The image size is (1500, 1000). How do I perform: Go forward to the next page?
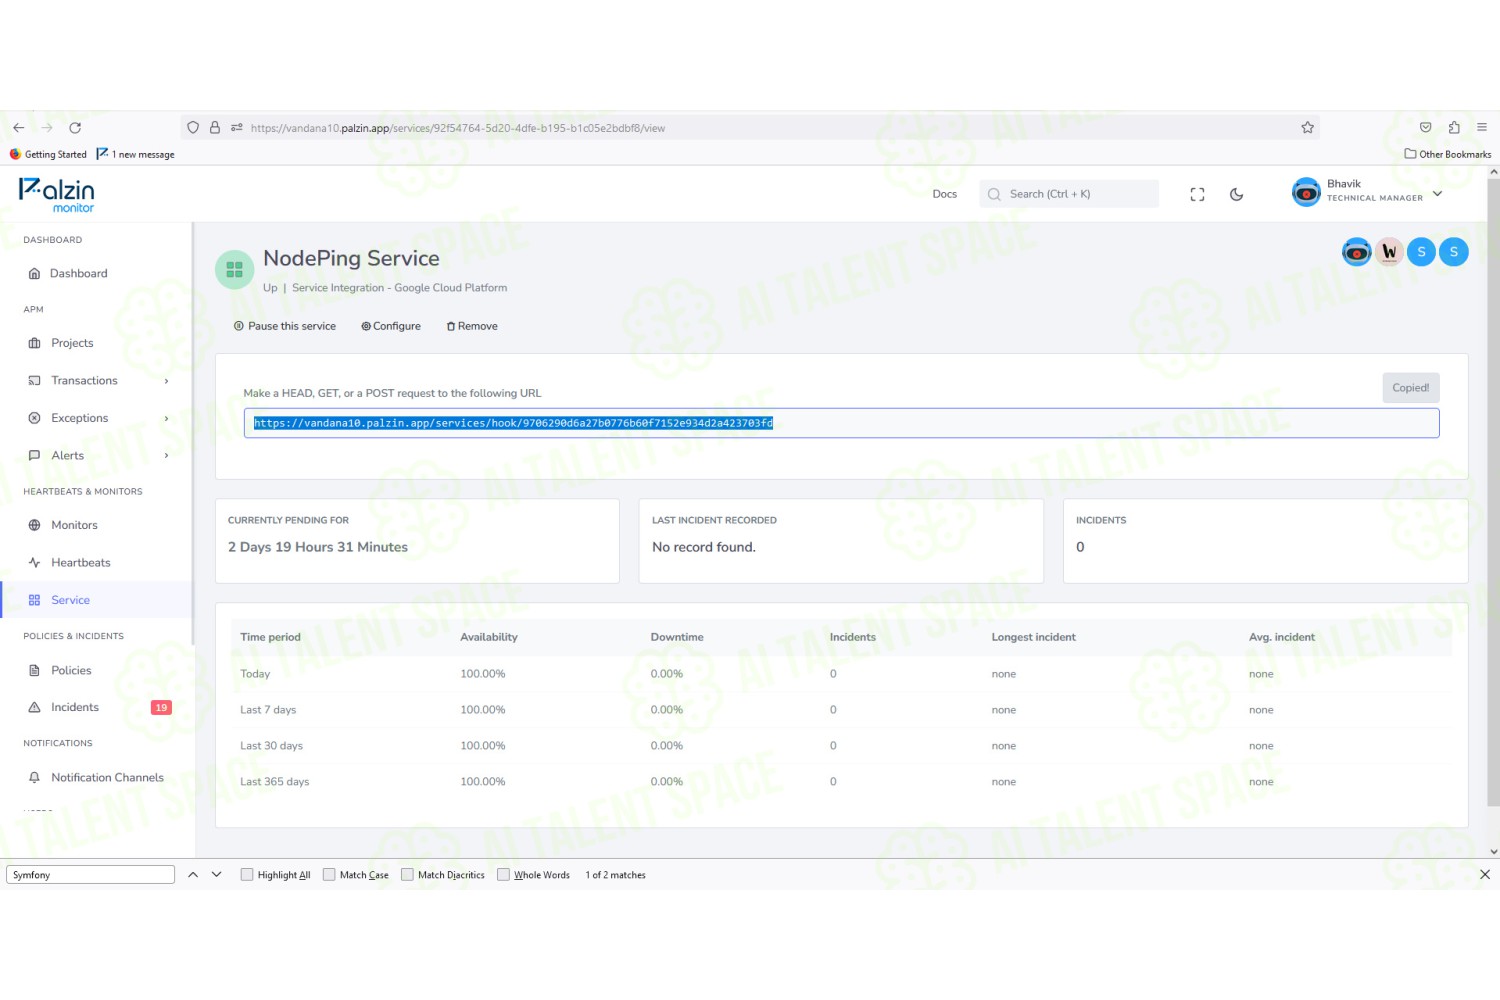(x=47, y=128)
